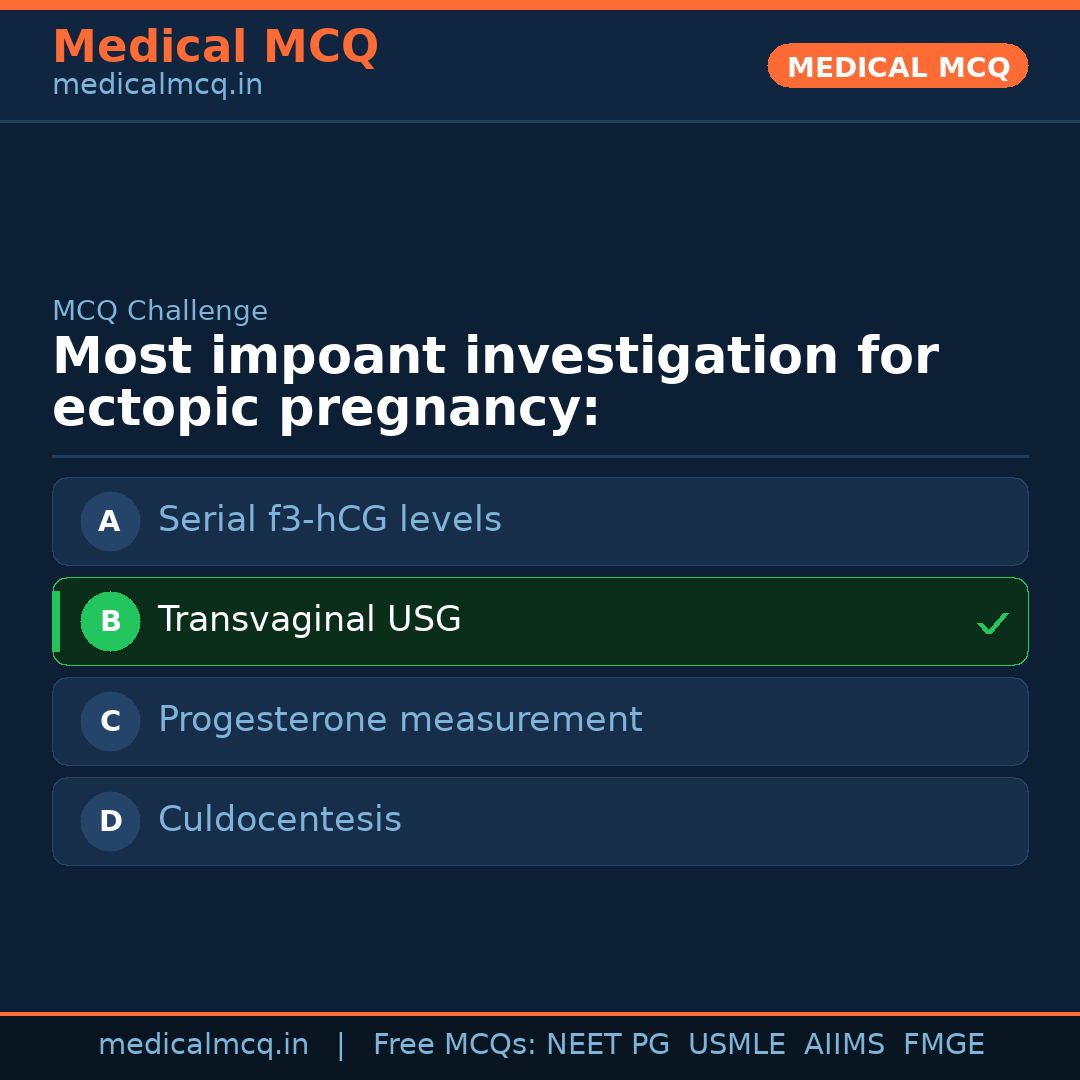The height and width of the screenshot is (1080, 1080).
Task: Pick the 'Culdocentesis' answer option
Action: coord(280,820)
